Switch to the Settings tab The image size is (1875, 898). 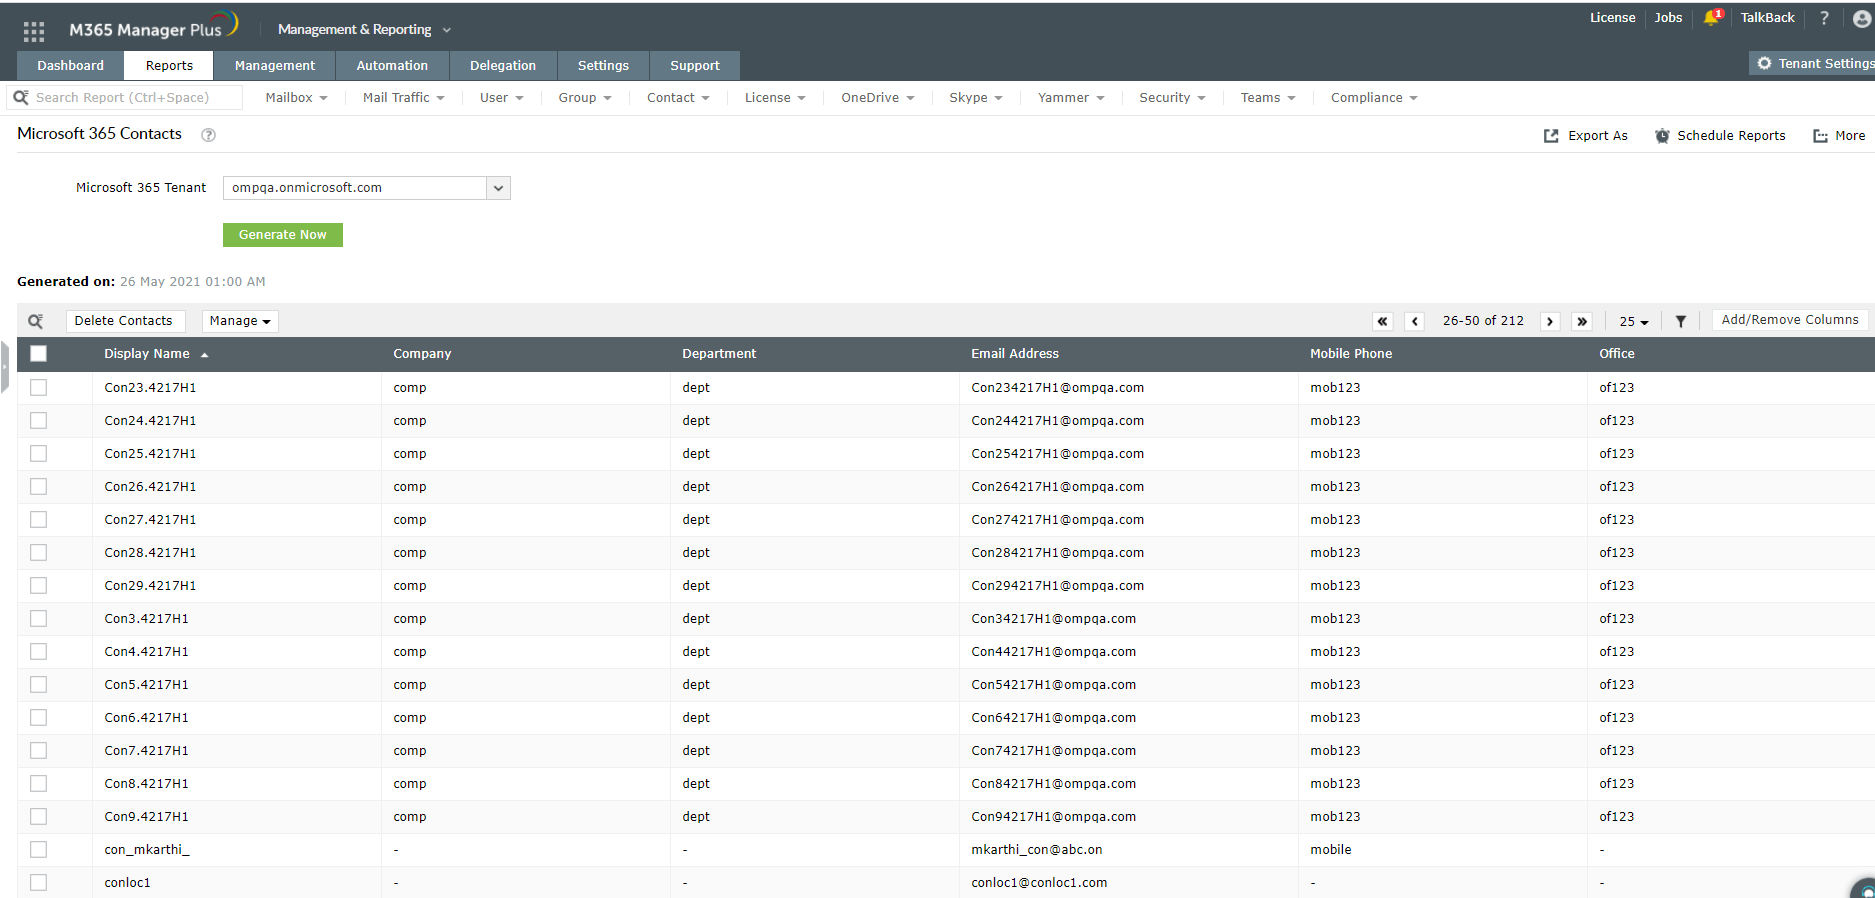pos(603,66)
